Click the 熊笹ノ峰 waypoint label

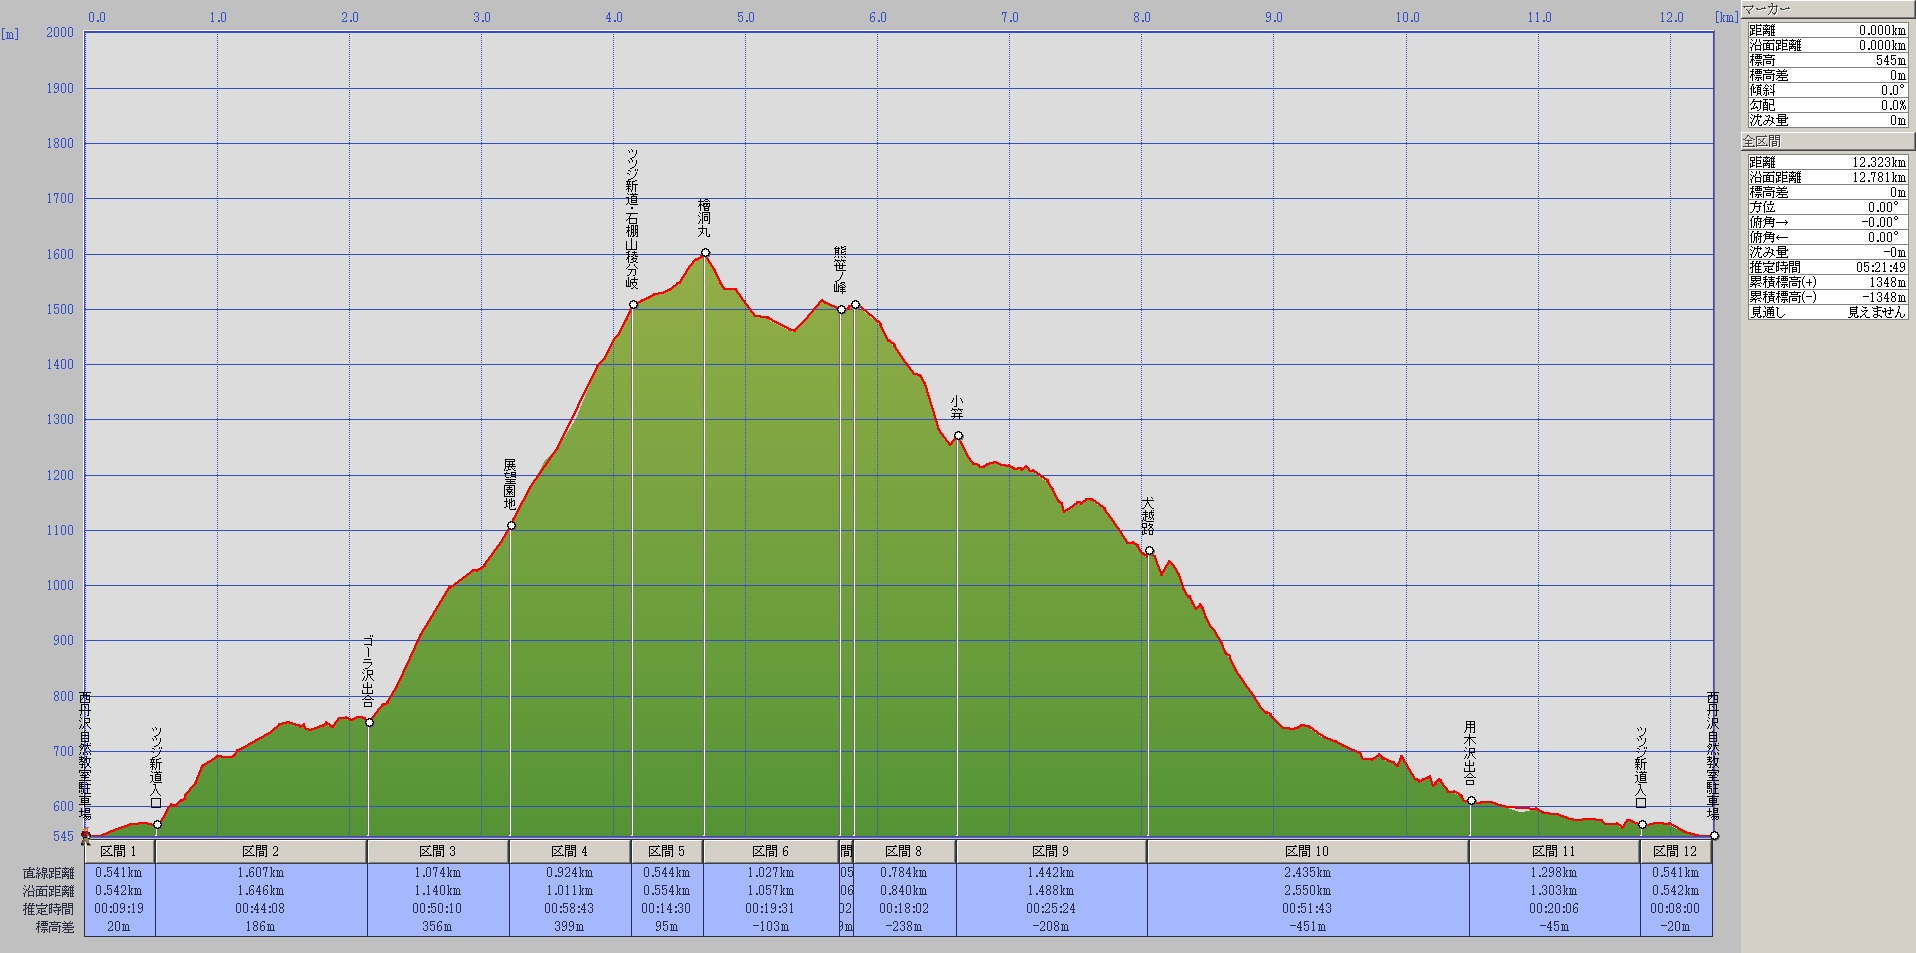840,270
